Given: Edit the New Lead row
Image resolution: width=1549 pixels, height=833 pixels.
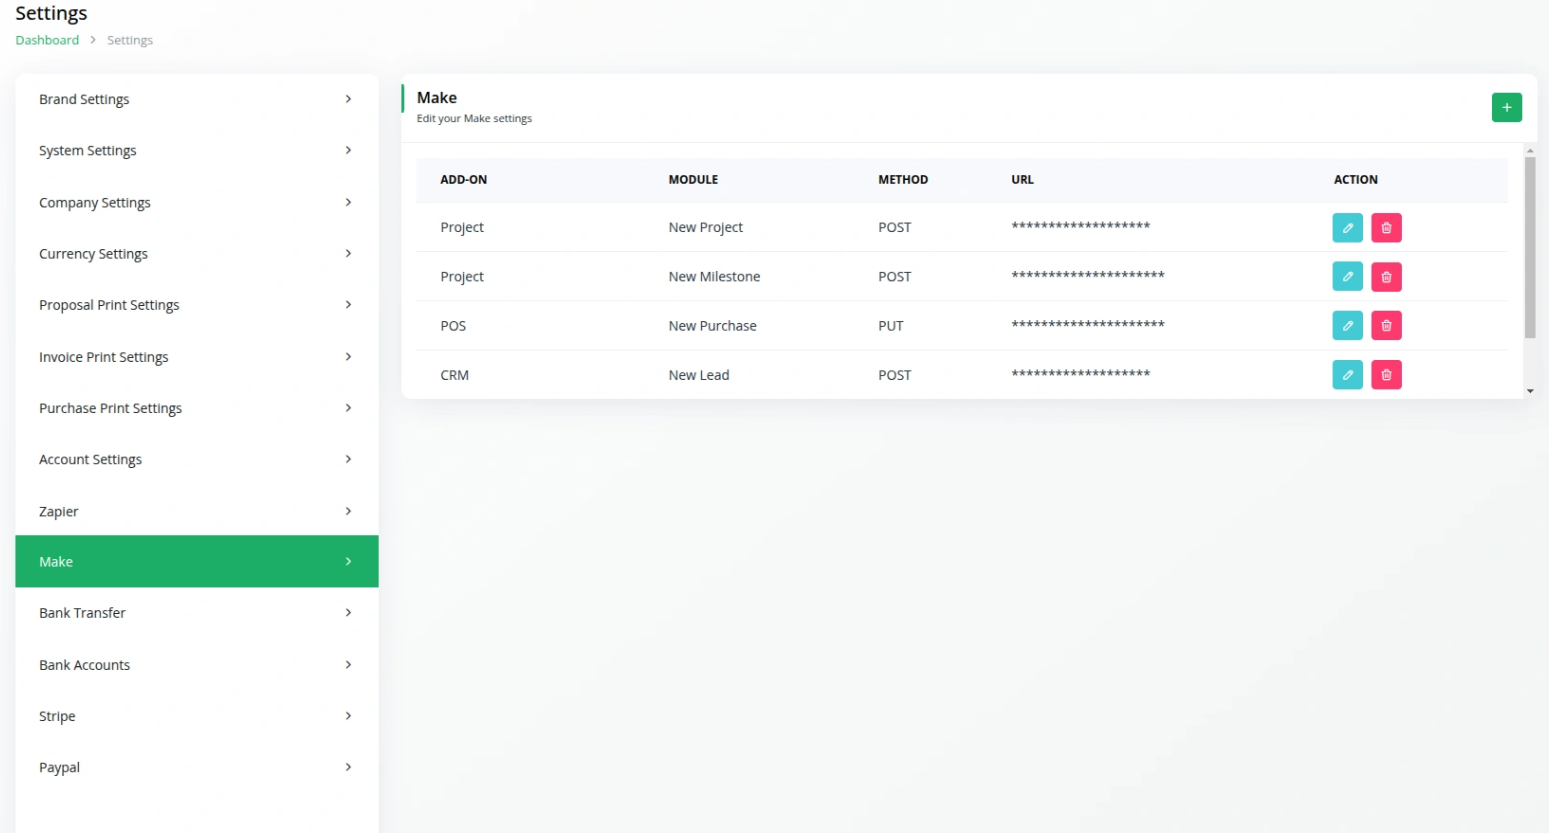Looking at the screenshot, I should coord(1347,375).
